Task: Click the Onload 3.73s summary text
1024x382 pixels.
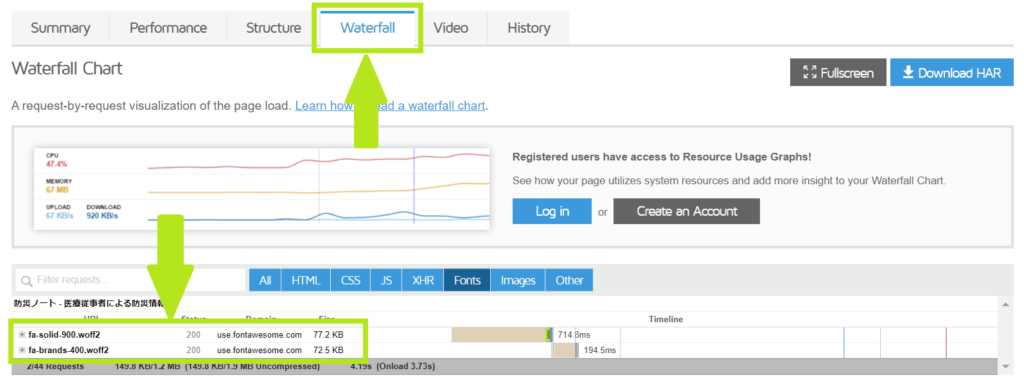Action: click(406, 366)
